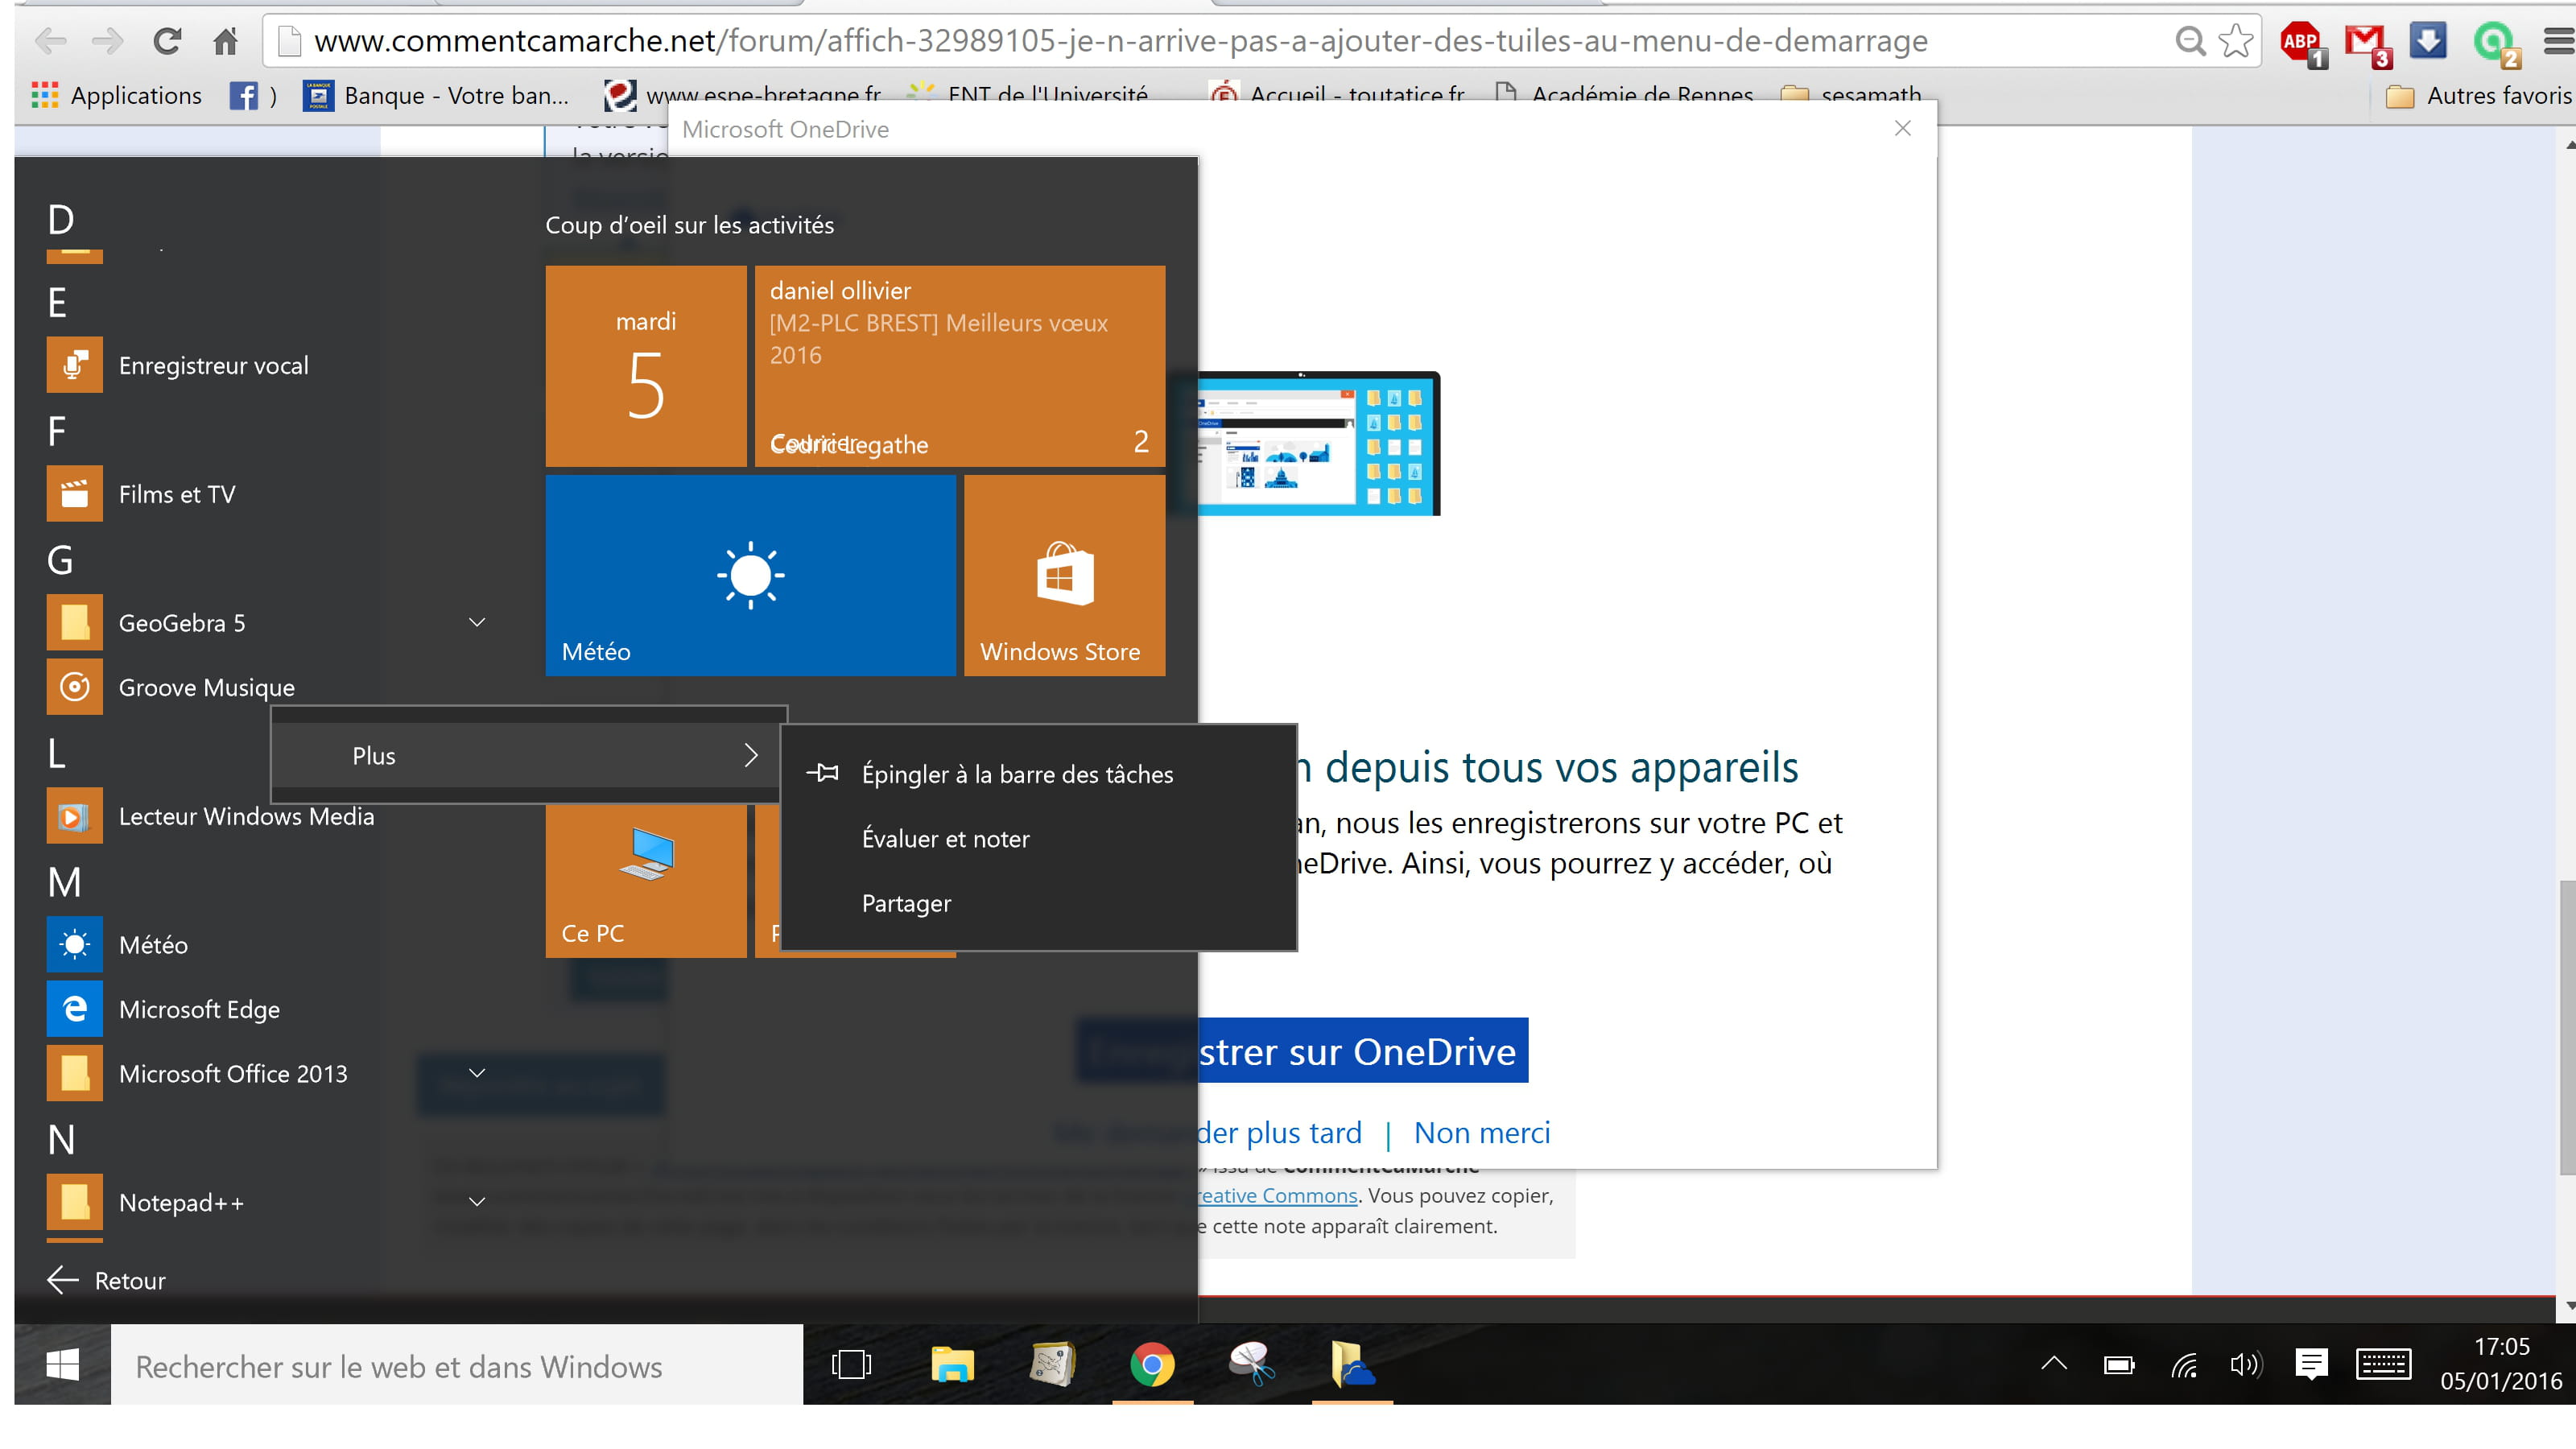Open Autres favoris folder
Screen dimensions: 2576x1449
pyautogui.click(x=2478, y=95)
